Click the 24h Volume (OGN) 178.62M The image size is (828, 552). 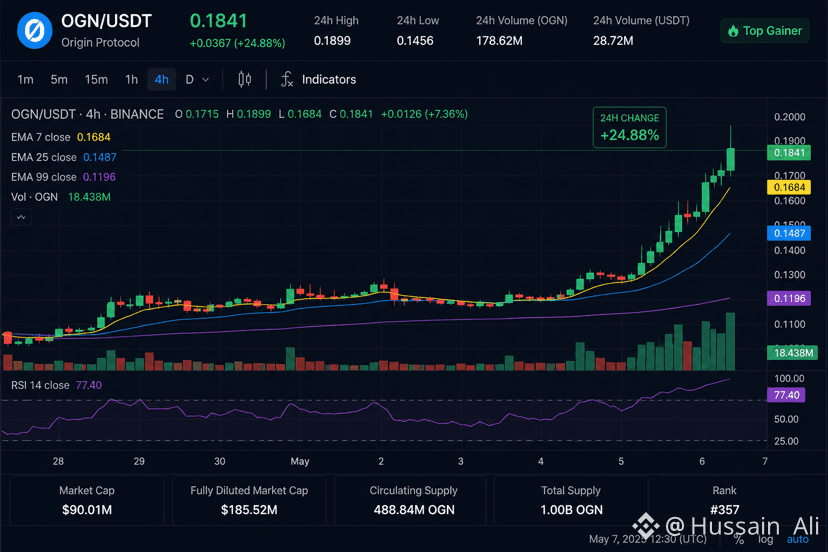click(x=499, y=41)
